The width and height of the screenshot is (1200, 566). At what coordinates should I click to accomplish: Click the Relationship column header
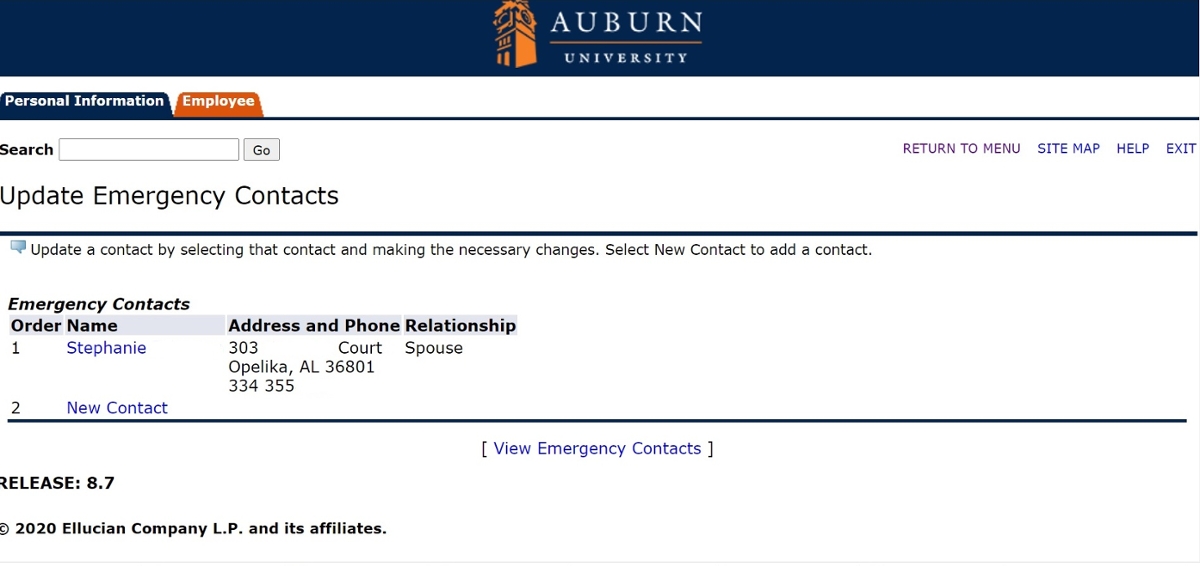460,326
